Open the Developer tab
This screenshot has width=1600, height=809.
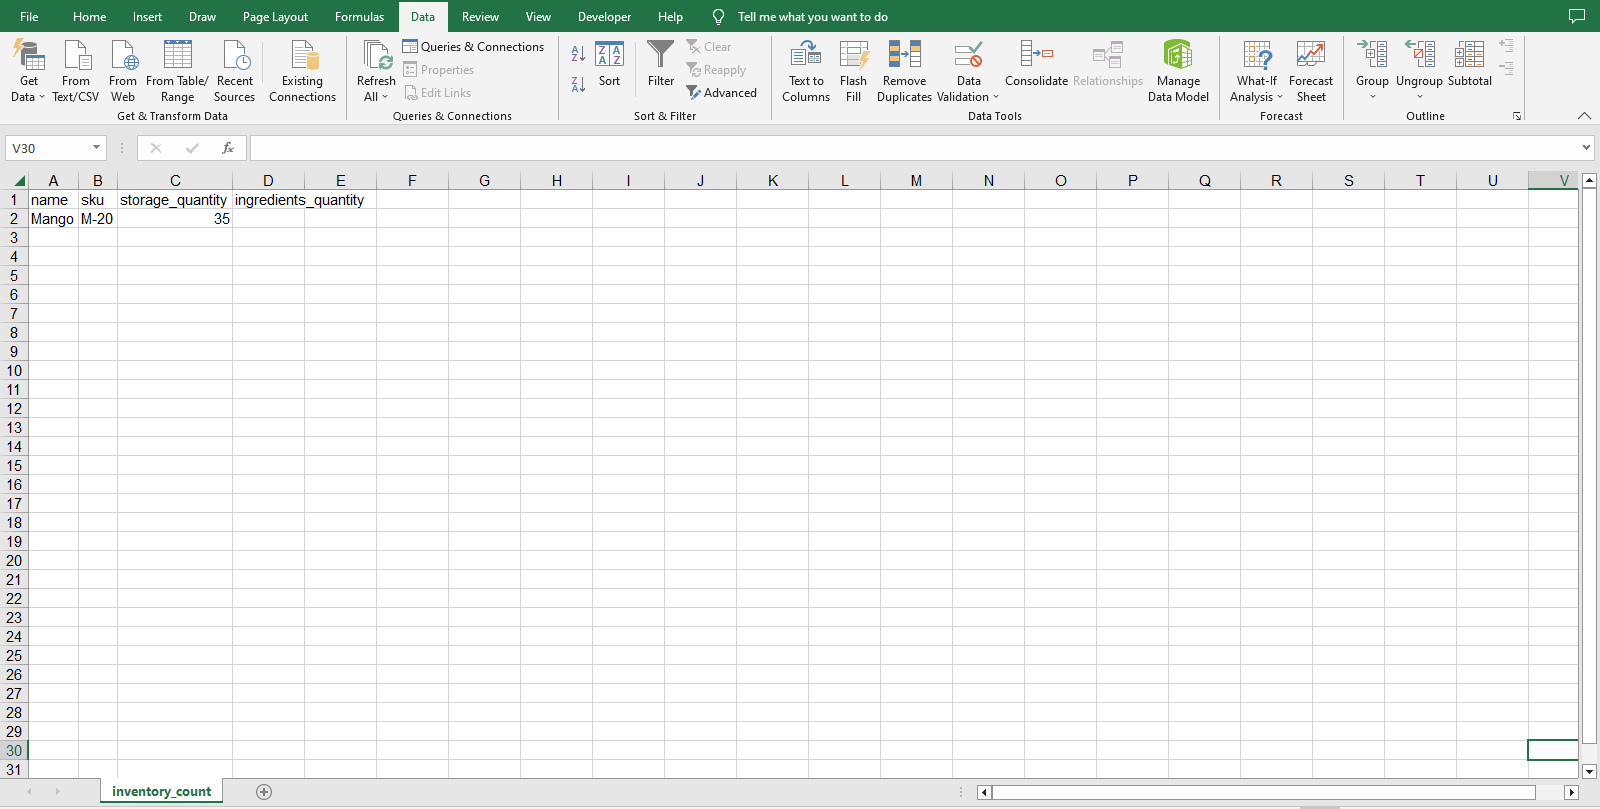604,17
